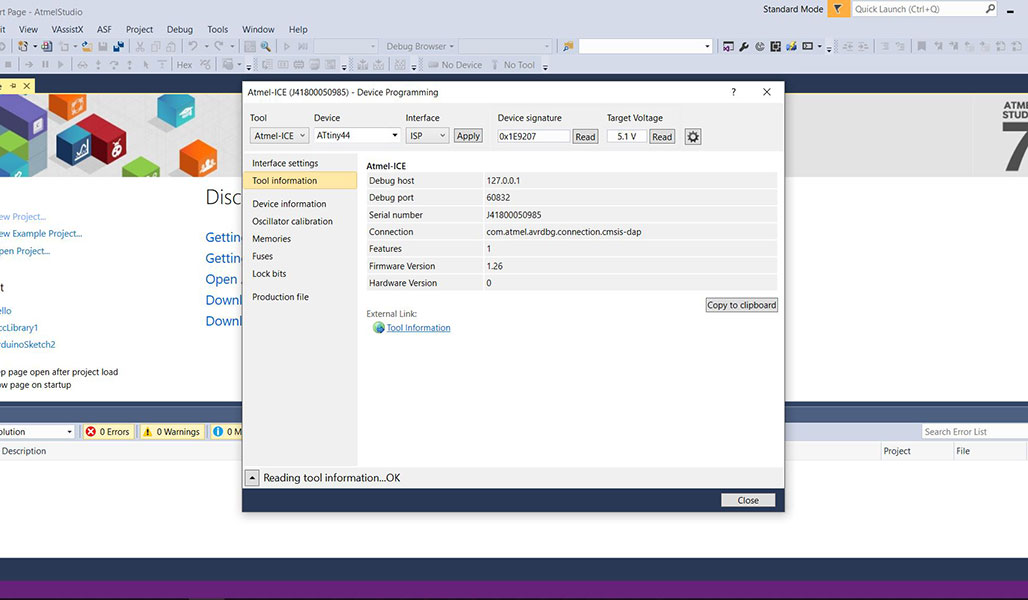Screen dimensions: 1028x600
Task: Click Read next to Target Voltage
Action: tap(662, 136)
